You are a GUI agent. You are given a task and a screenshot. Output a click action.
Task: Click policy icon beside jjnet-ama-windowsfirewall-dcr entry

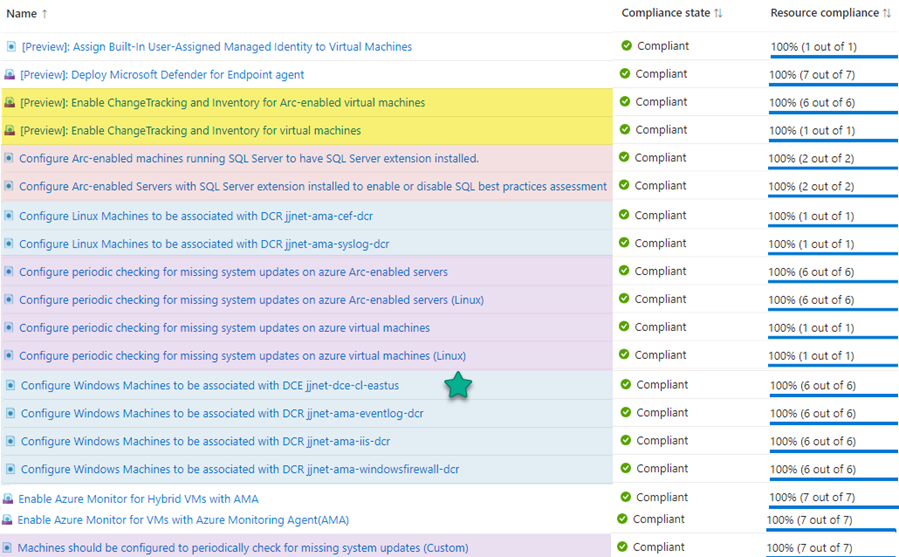[11, 469]
